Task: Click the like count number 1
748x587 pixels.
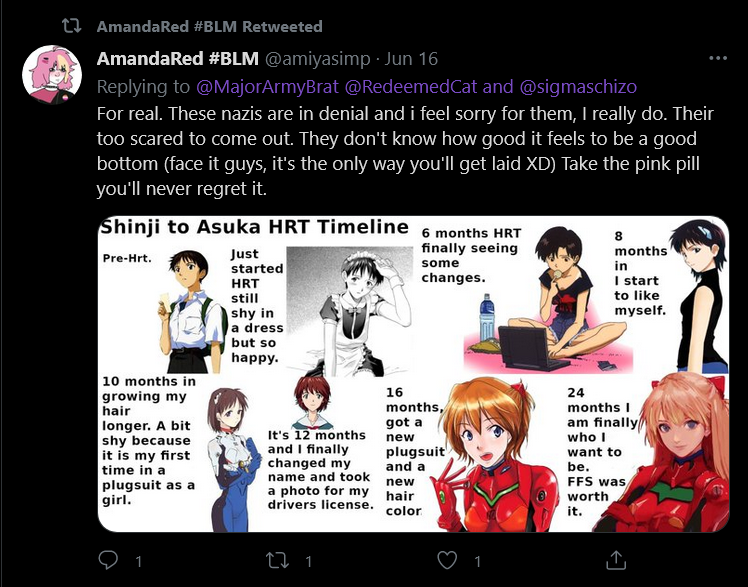Action: 478,561
